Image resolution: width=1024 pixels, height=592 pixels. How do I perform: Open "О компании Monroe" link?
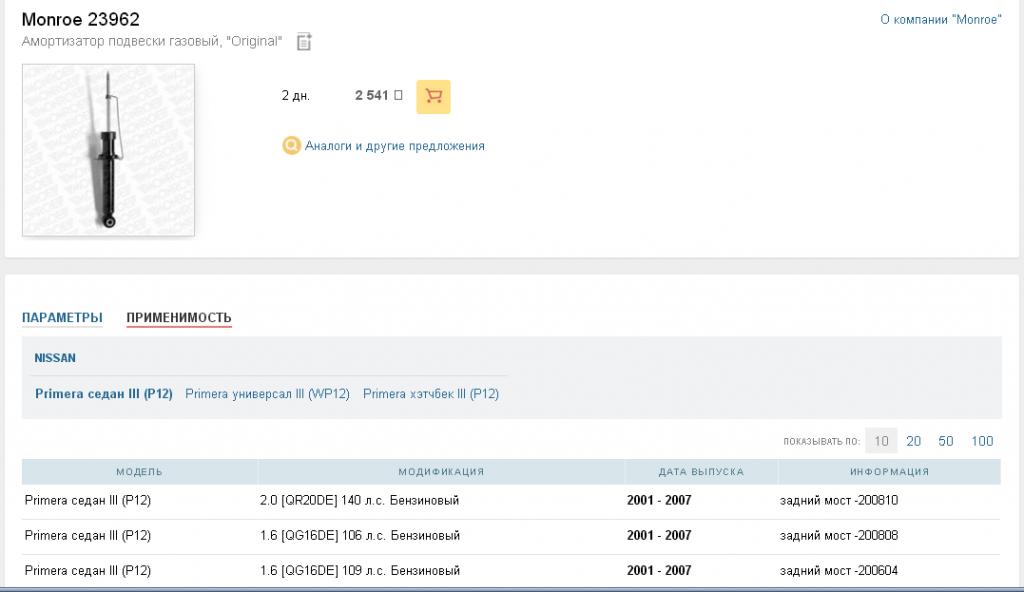coord(940,20)
